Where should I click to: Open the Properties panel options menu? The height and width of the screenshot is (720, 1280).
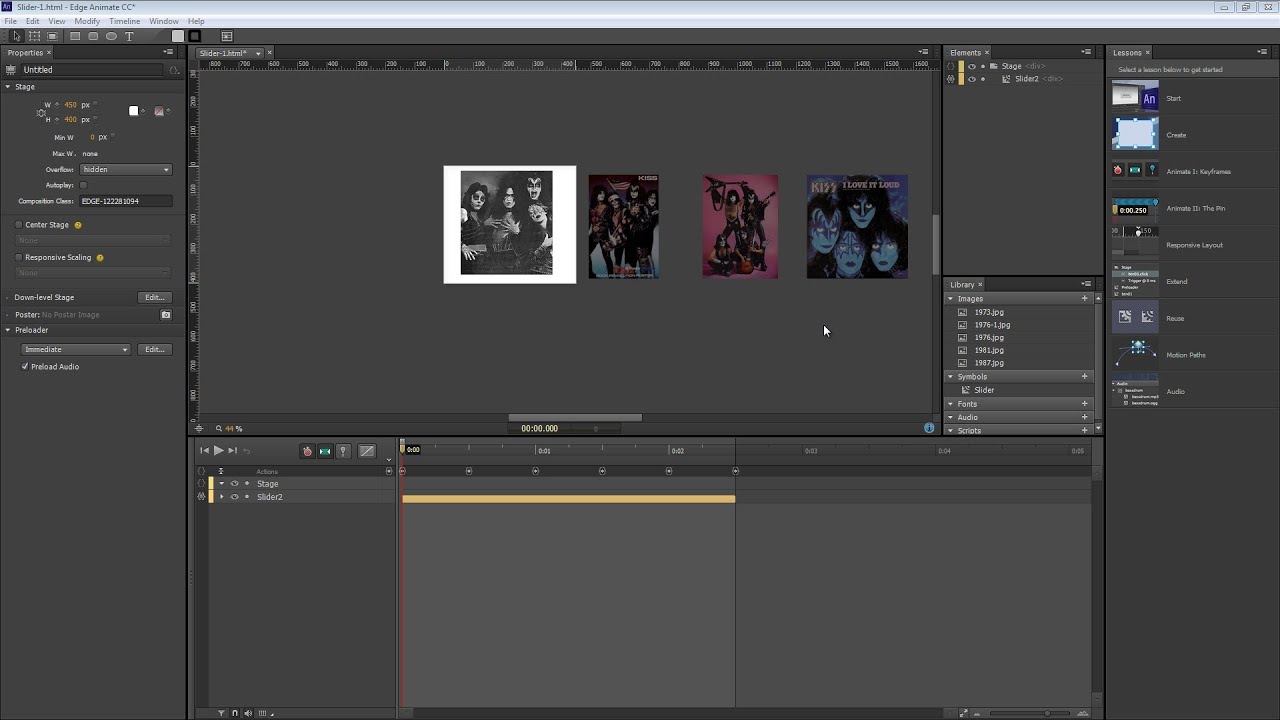[x=168, y=52]
